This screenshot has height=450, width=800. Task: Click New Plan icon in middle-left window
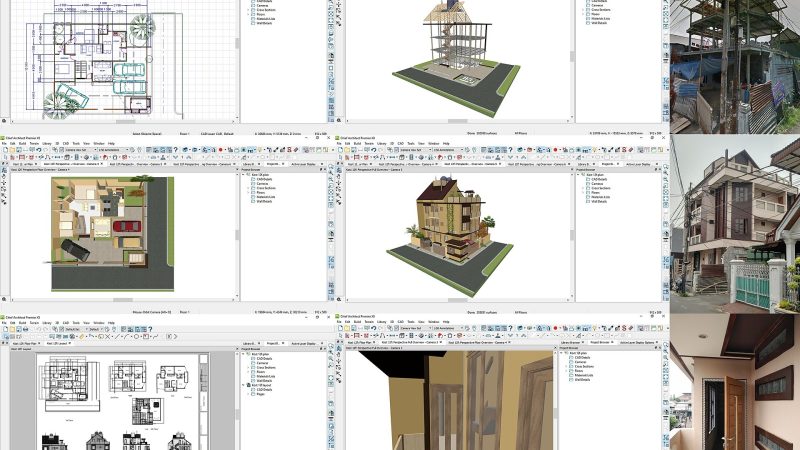(6, 149)
